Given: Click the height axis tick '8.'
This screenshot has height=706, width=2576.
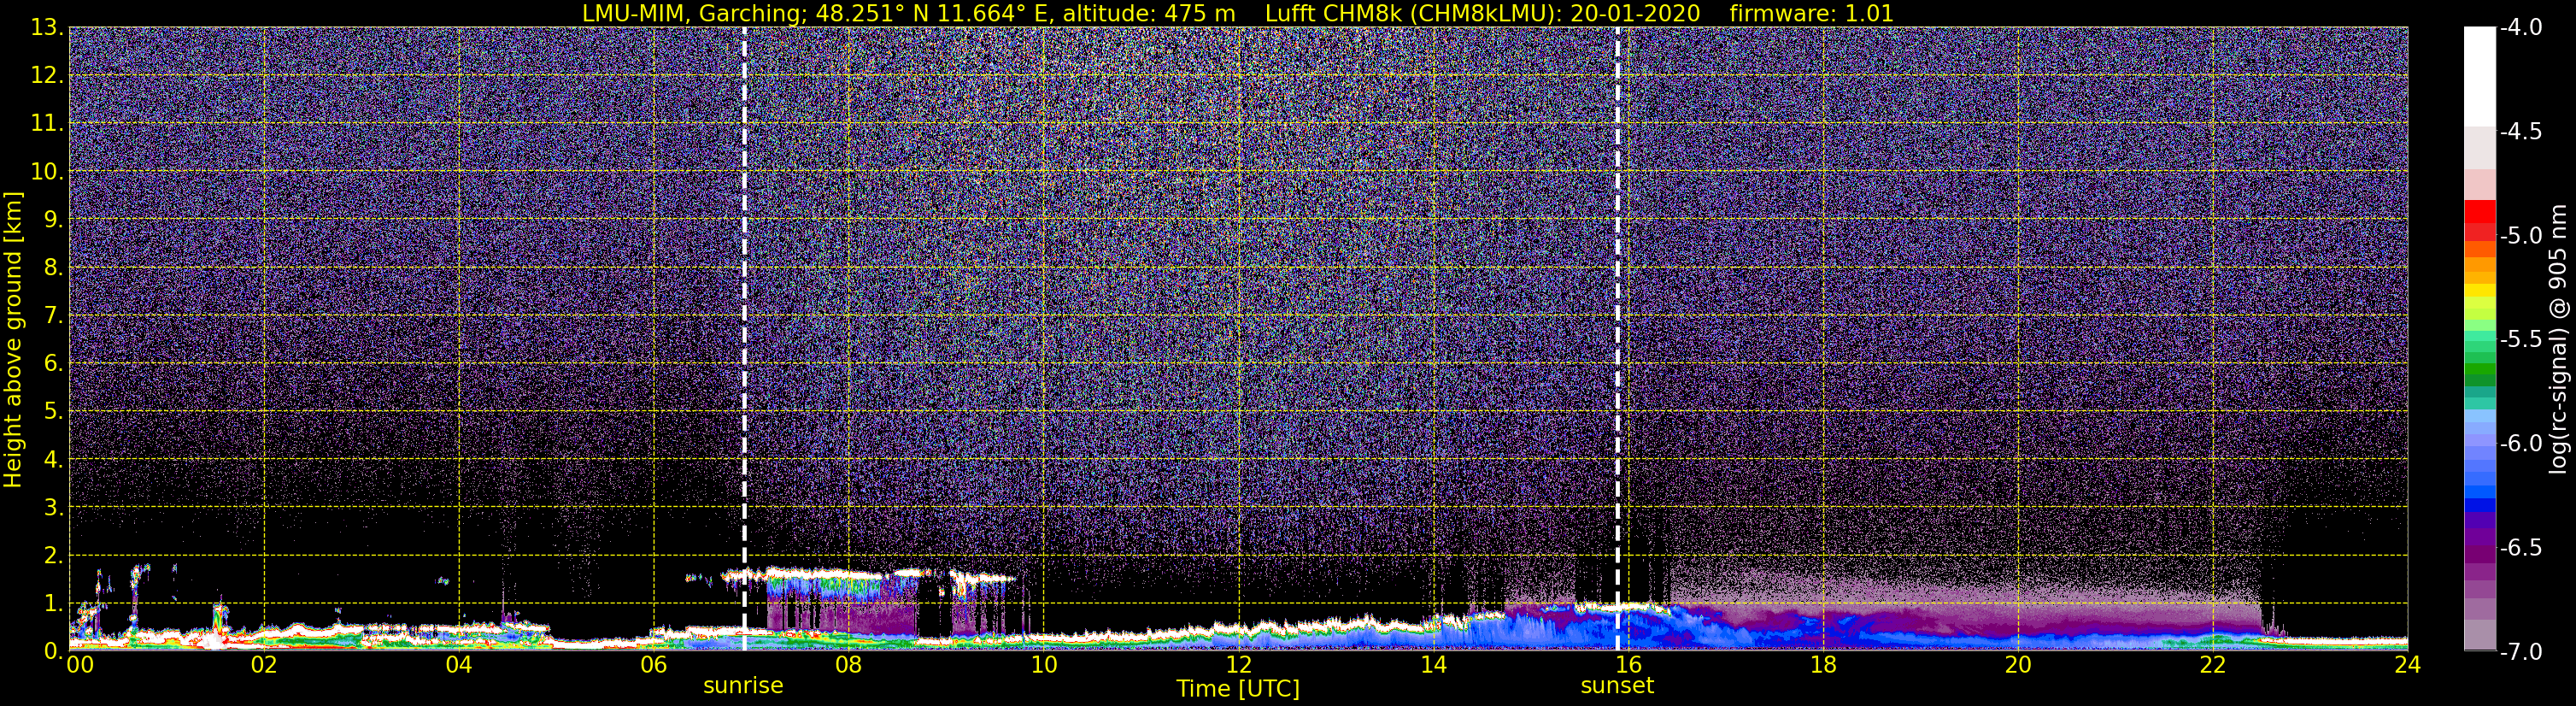Looking at the screenshot, I should coord(54,267).
